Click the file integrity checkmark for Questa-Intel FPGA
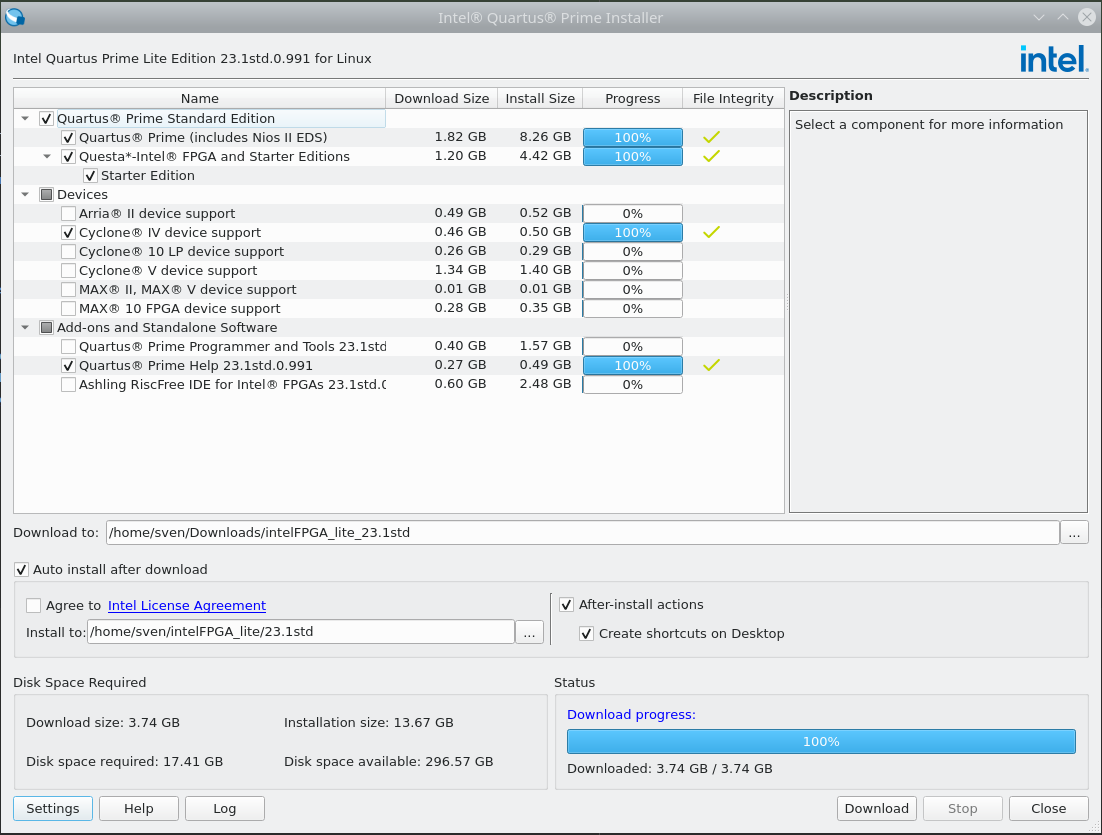Image resolution: width=1102 pixels, height=835 pixels. click(711, 156)
